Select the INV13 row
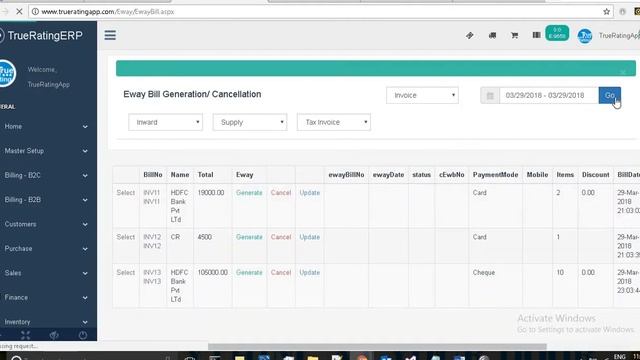 (x=125, y=273)
